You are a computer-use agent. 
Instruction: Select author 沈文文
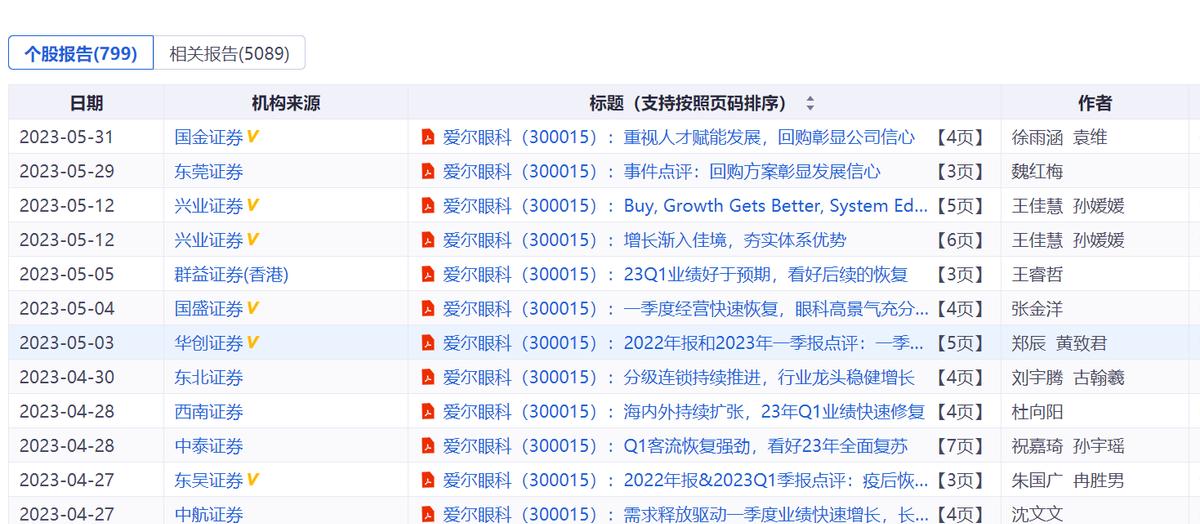click(1038, 514)
